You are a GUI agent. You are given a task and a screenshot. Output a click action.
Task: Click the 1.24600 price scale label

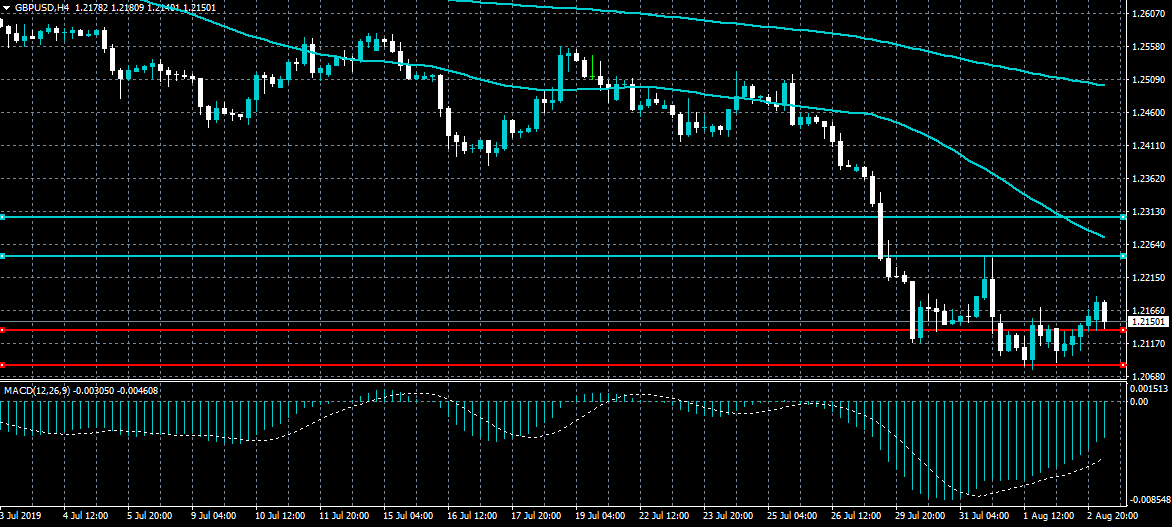pyautogui.click(x=1150, y=113)
